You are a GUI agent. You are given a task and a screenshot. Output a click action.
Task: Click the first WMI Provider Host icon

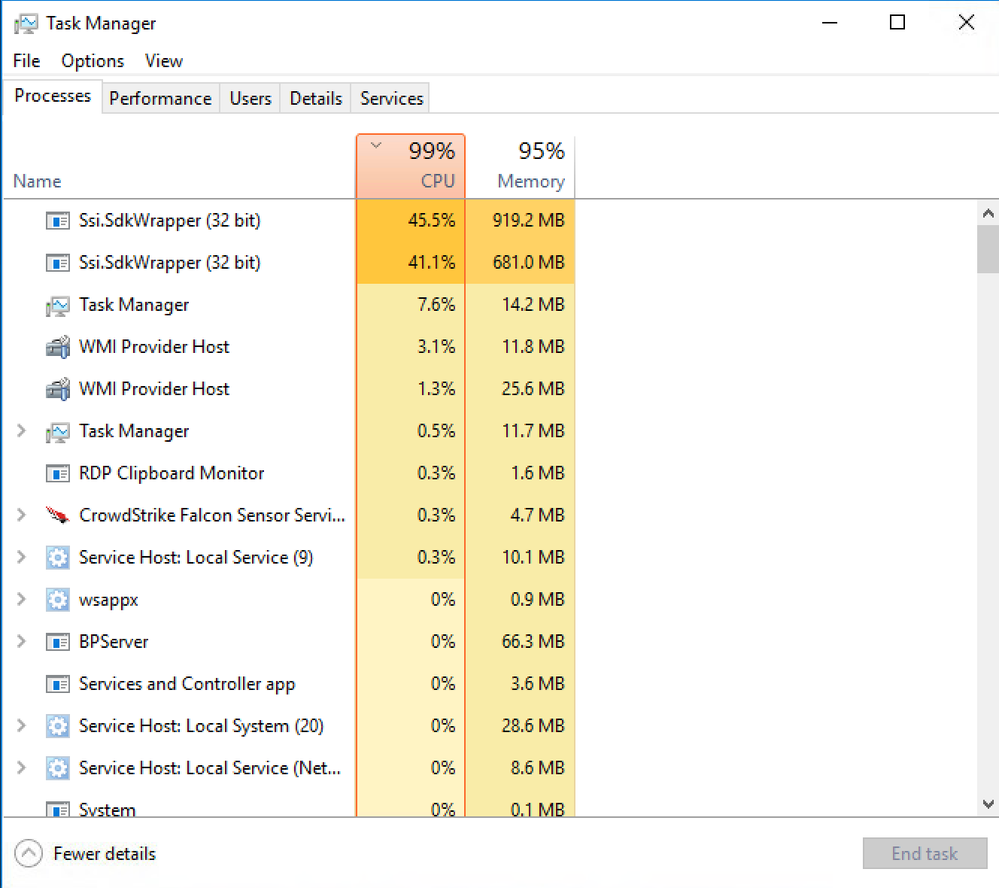(57, 347)
